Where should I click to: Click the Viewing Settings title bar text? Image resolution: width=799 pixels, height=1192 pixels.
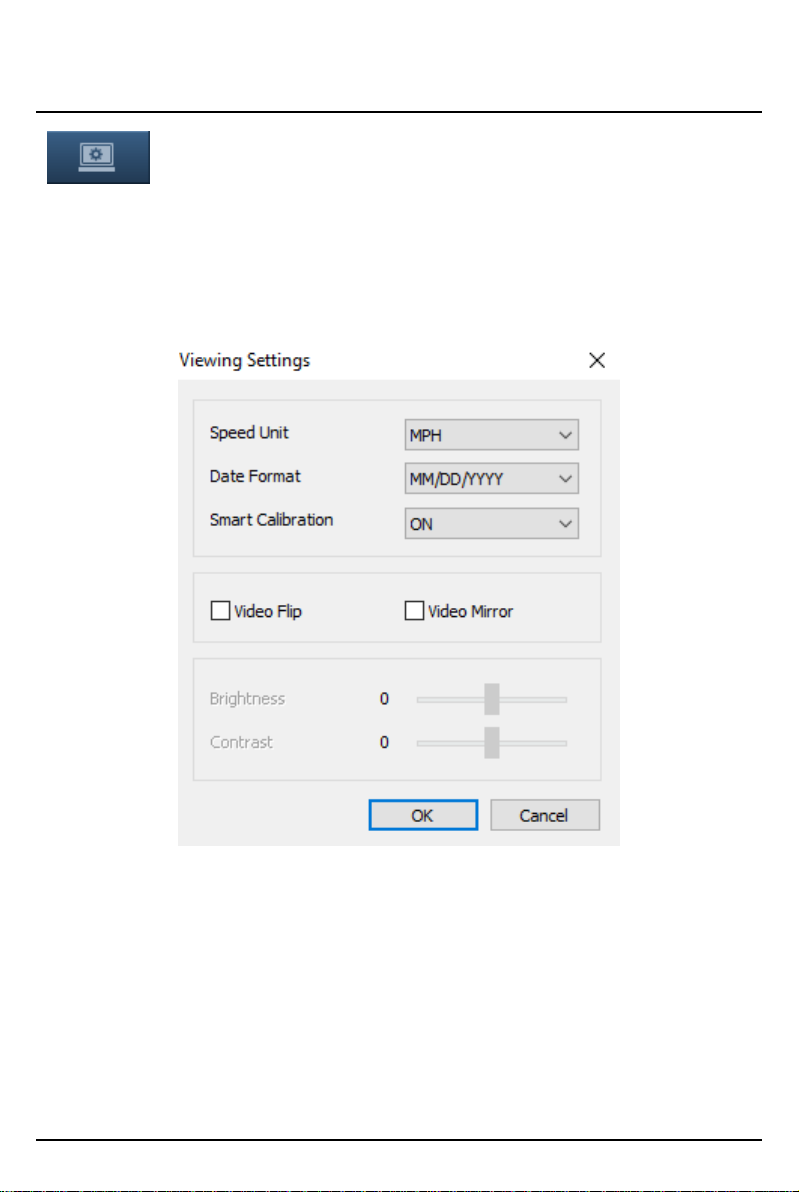point(245,360)
